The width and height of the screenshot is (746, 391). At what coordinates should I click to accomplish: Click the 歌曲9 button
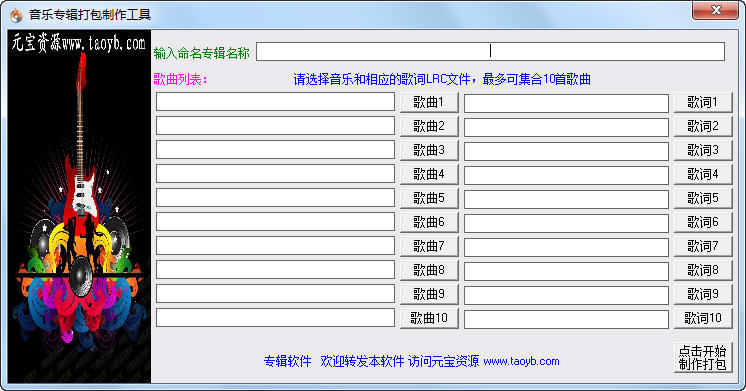[x=429, y=294]
